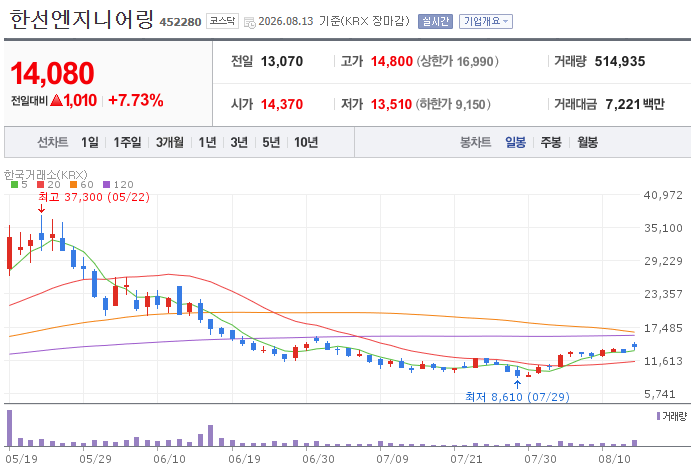The width and height of the screenshot is (691, 467).
Task: Click the stock code 452280
Action: tap(180, 22)
